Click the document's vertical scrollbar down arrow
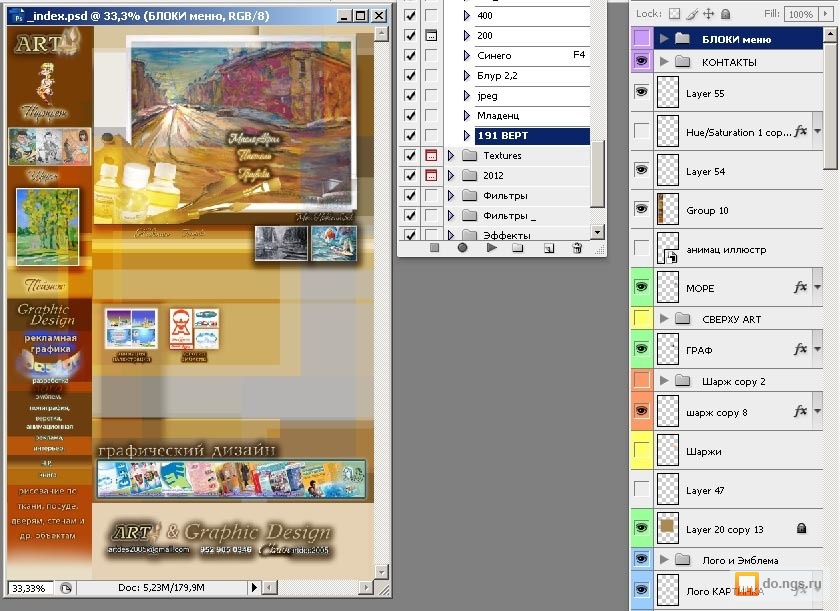The image size is (840, 611). point(381,571)
